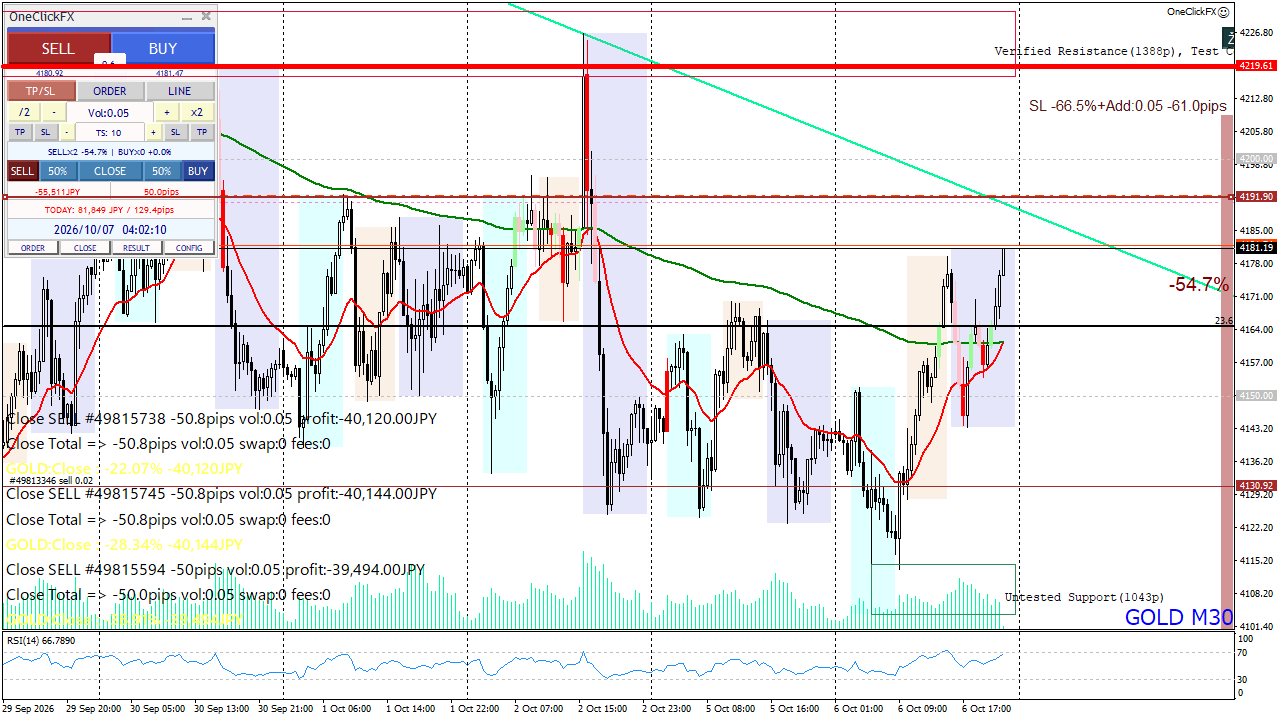Decrease volume with minus left of Vol:0.05
Viewport: 1280px width, 720px height.
54,113
